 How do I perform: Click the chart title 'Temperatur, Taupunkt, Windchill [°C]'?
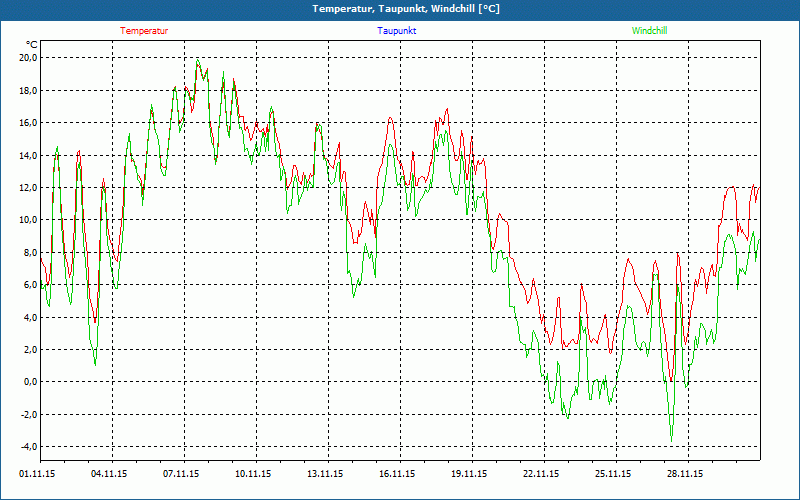point(406,9)
